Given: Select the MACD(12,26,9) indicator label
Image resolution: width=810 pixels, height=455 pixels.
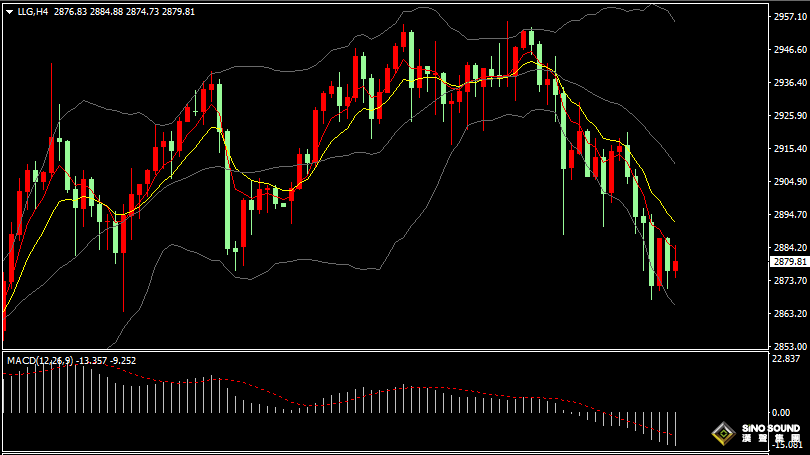Looking at the screenshot, I should (41, 360).
